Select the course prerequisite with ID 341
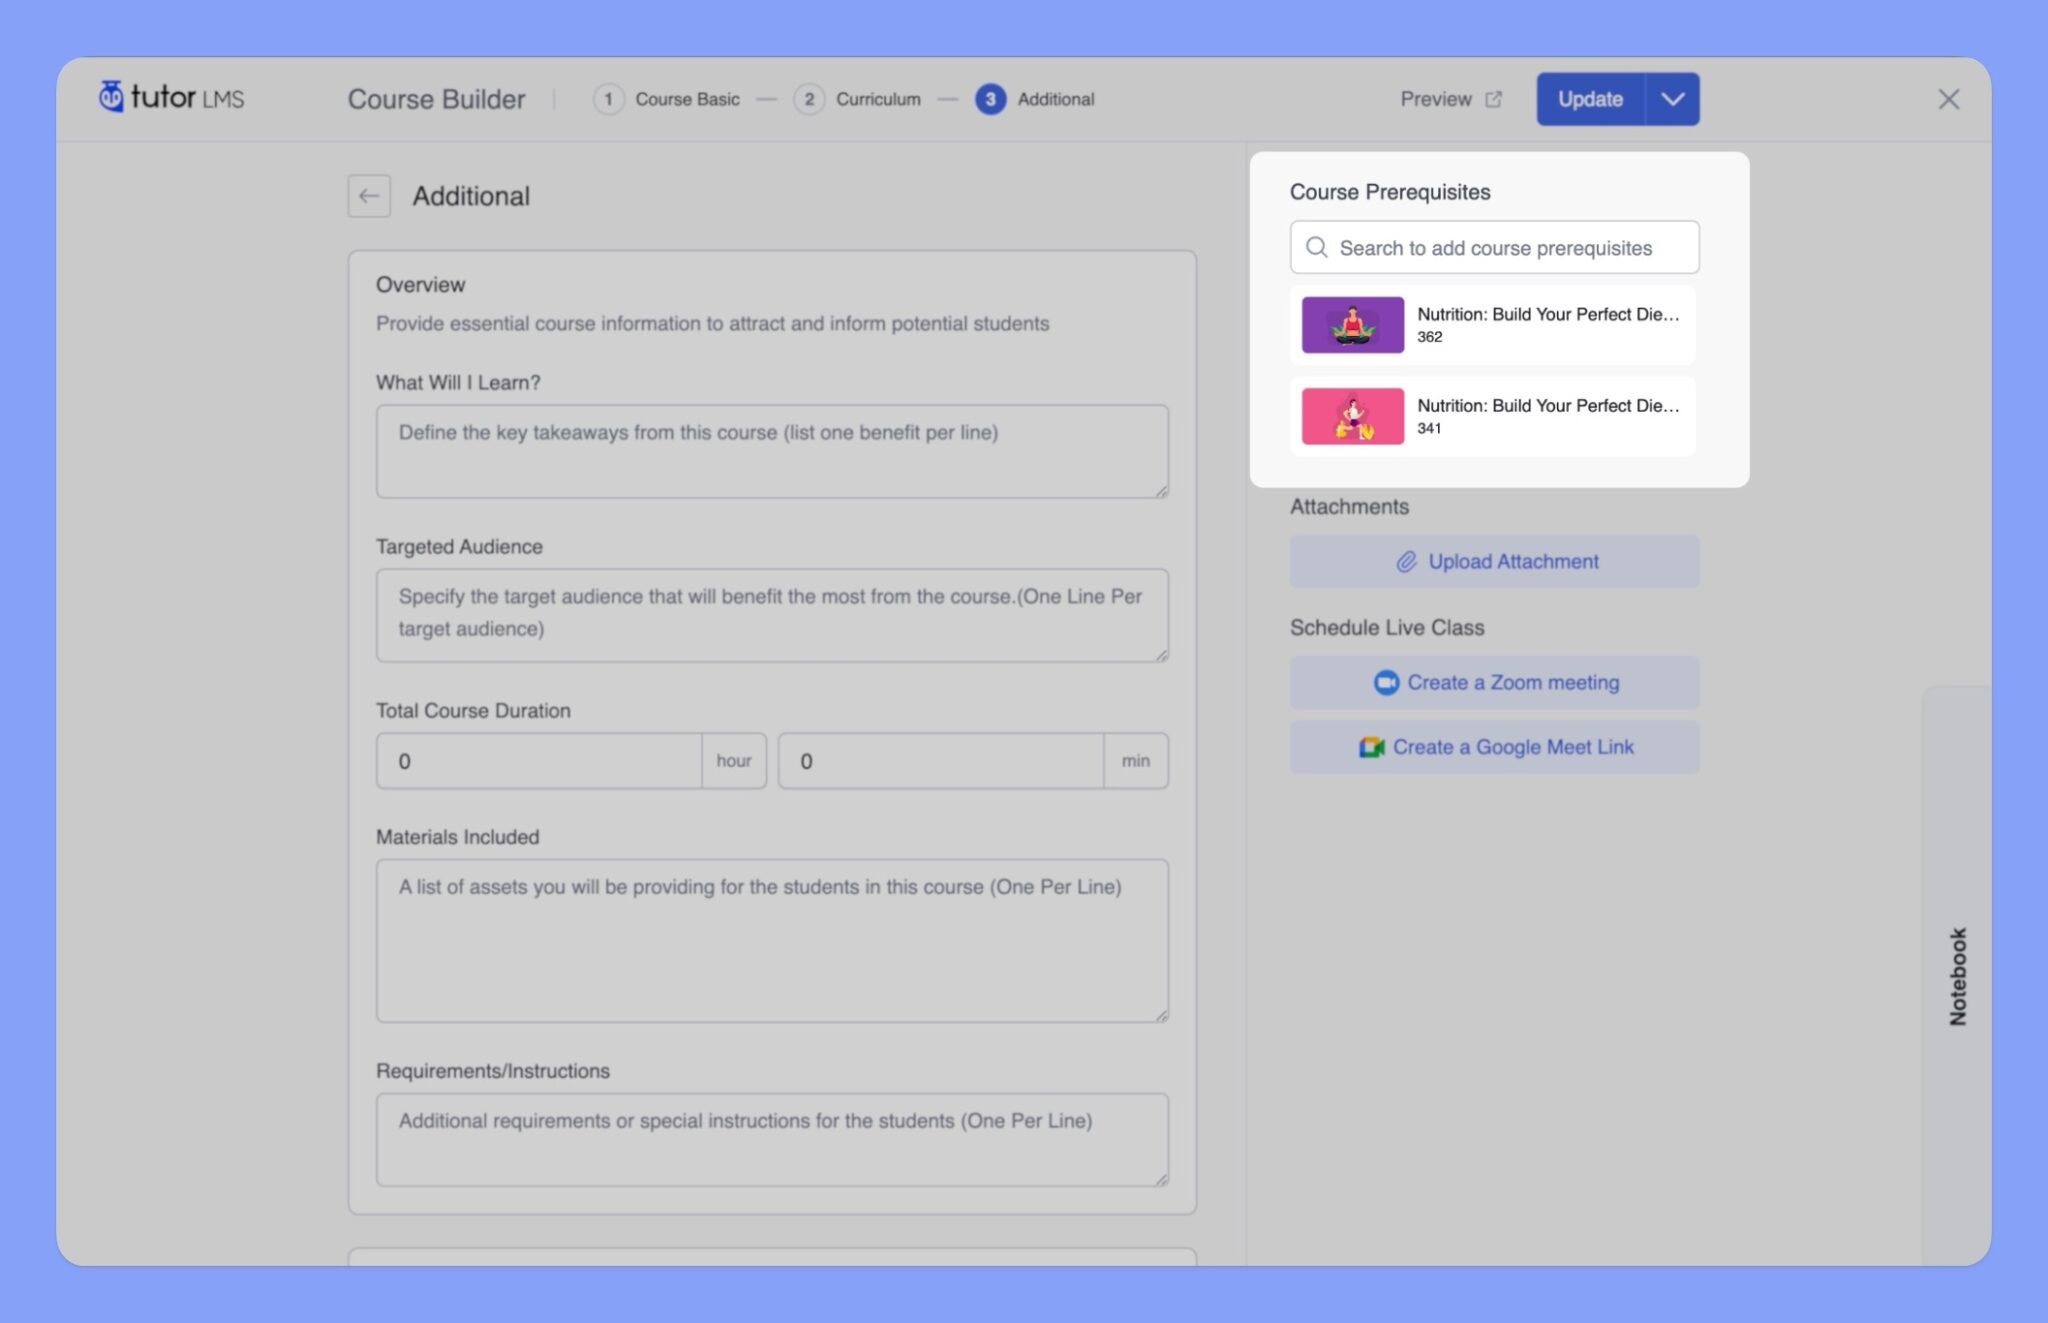Image resolution: width=2048 pixels, height=1323 pixels. [1494, 416]
